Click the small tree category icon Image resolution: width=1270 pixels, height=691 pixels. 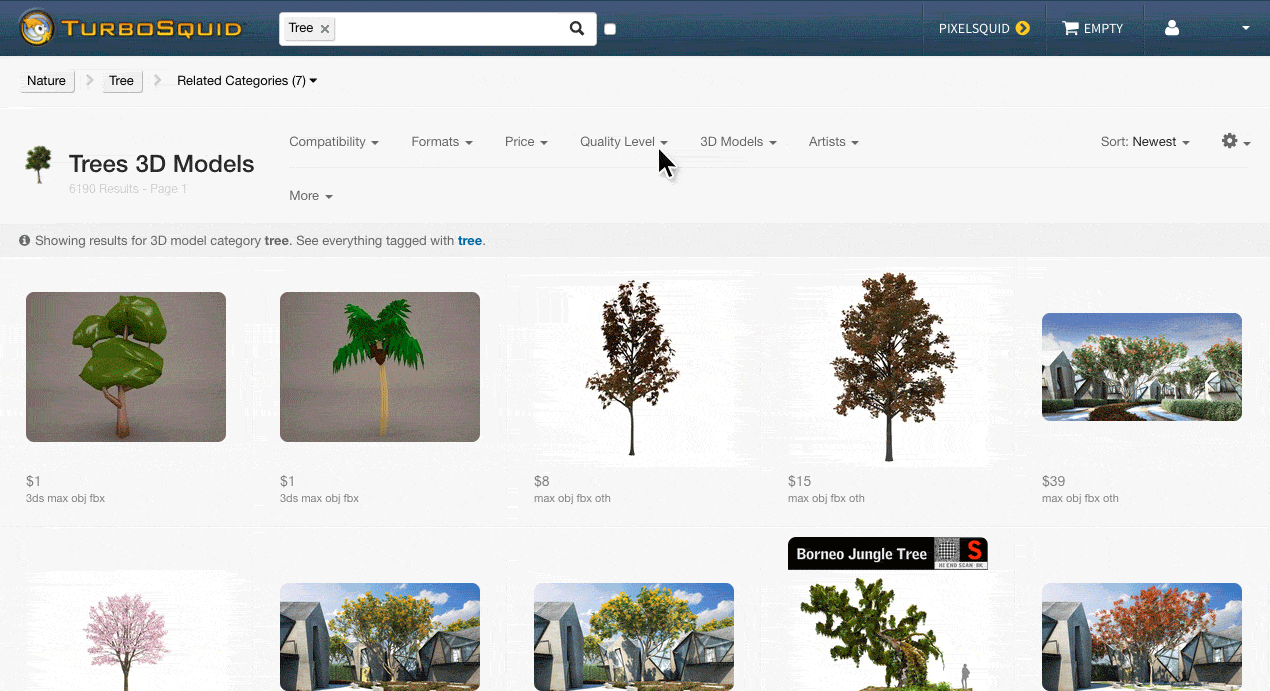[x=39, y=164]
